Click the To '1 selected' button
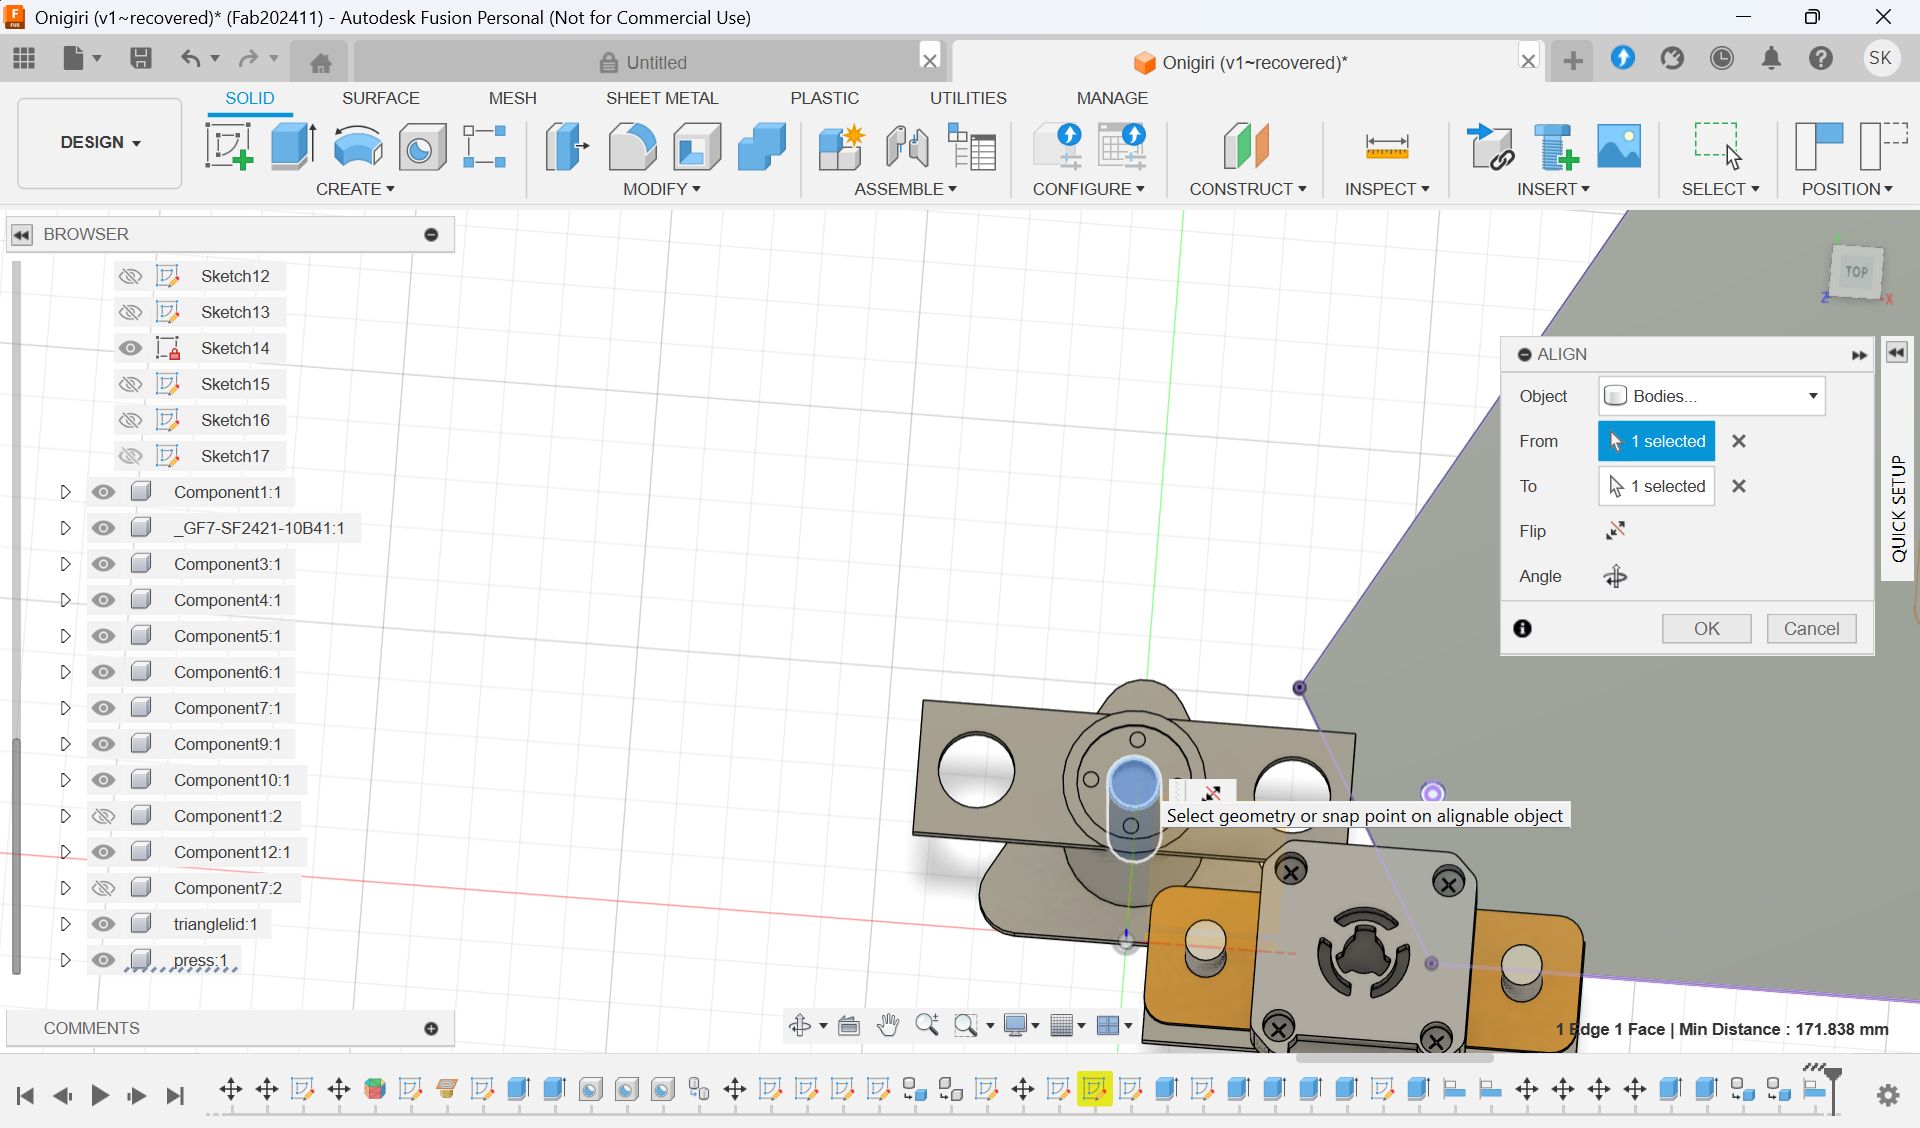1920x1128 pixels. click(1656, 486)
